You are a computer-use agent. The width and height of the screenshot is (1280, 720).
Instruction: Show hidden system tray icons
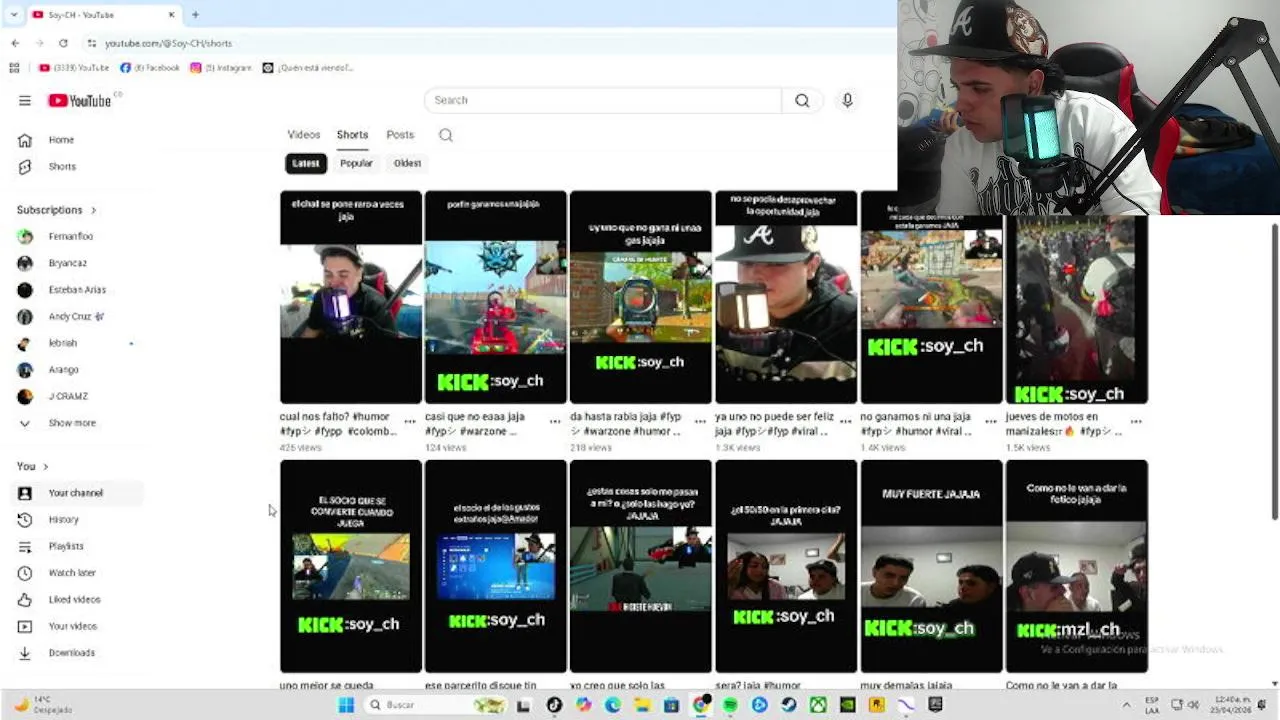(x=1127, y=705)
